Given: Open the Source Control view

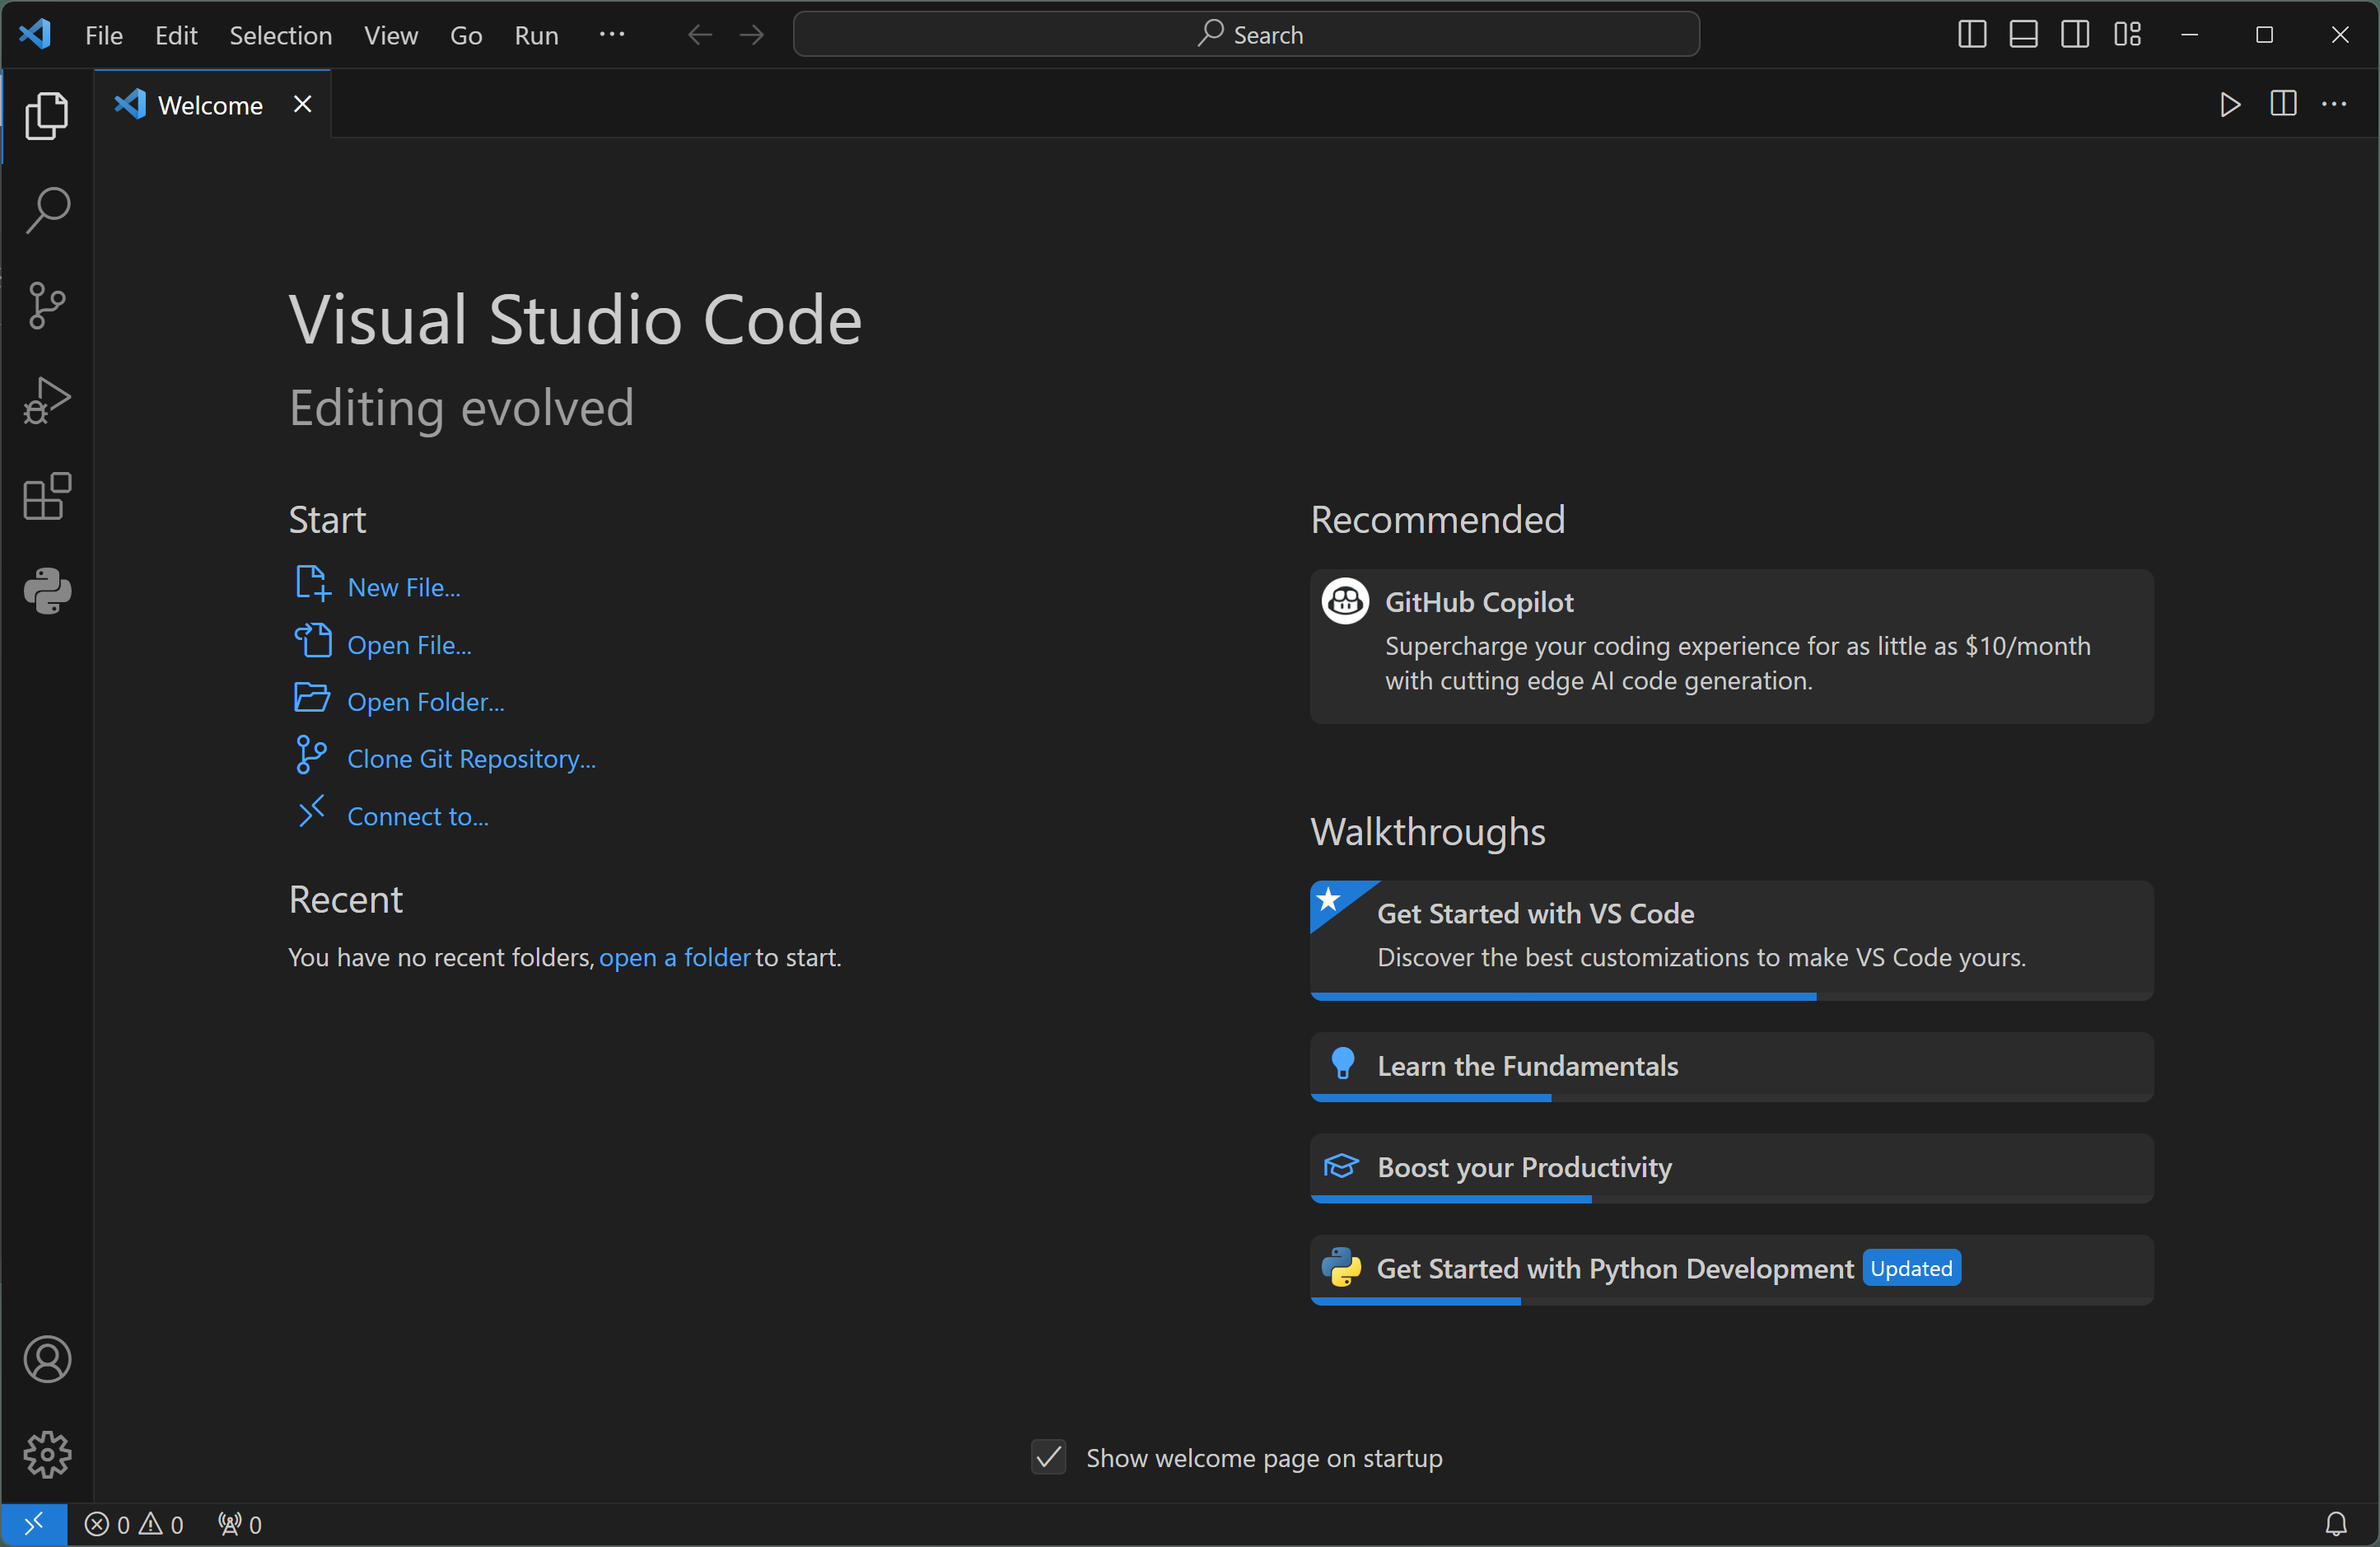Looking at the screenshot, I should (47, 306).
